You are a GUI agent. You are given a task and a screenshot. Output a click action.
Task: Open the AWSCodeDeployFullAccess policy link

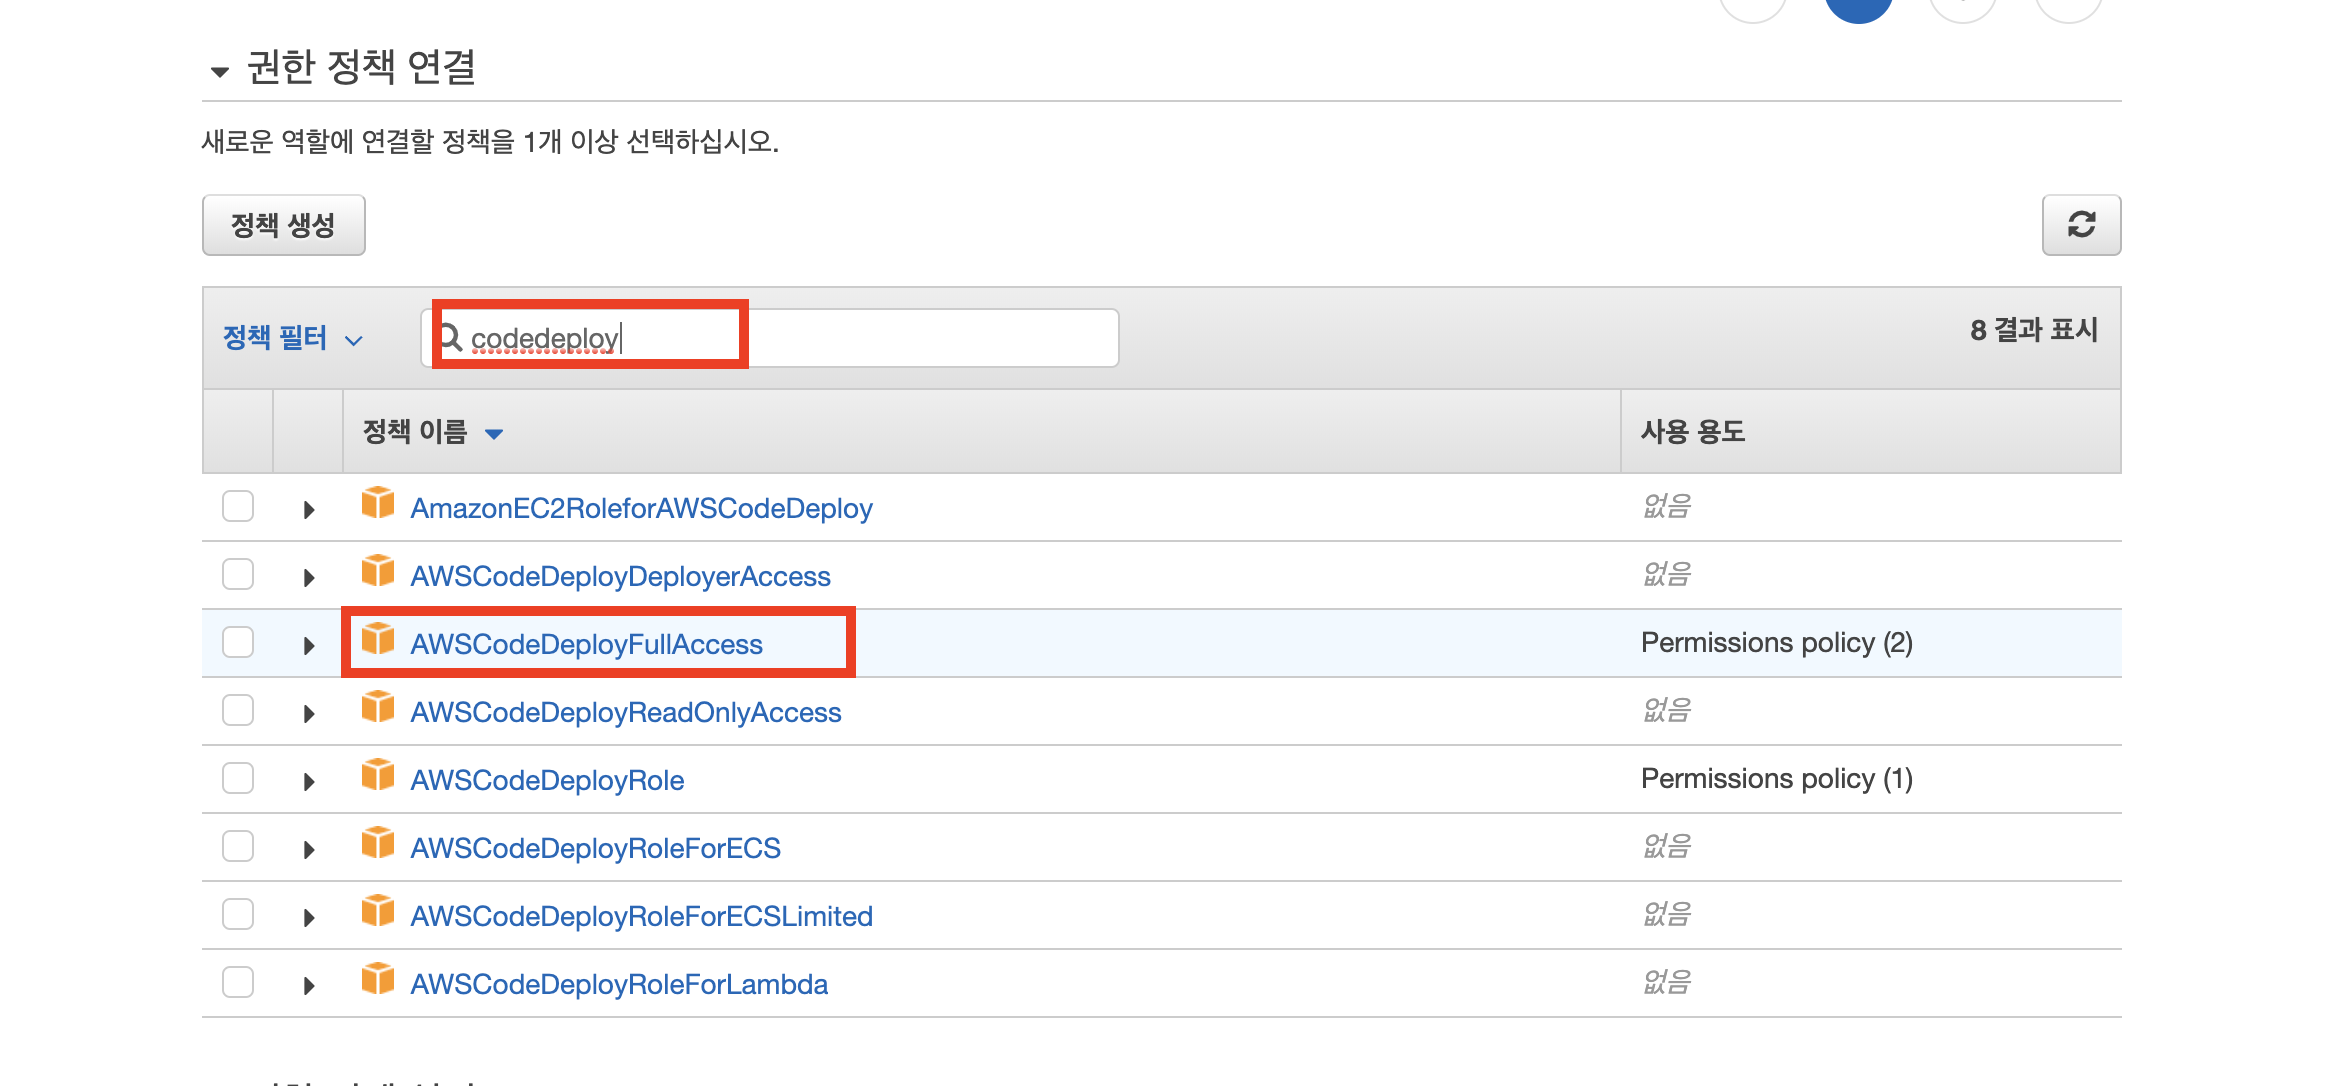click(x=586, y=644)
